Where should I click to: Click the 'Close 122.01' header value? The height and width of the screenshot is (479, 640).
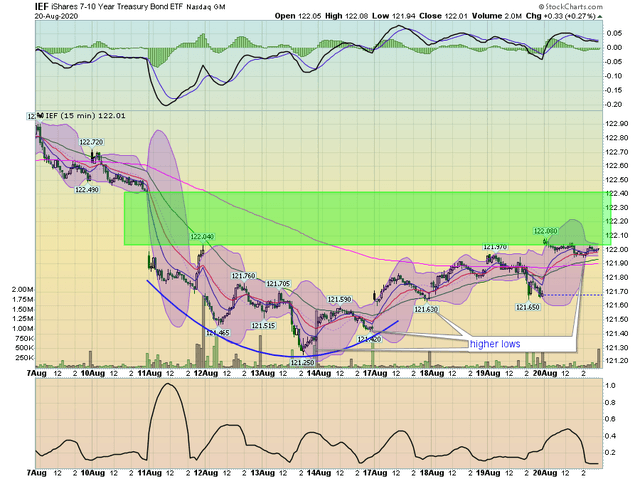click(x=443, y=16)
